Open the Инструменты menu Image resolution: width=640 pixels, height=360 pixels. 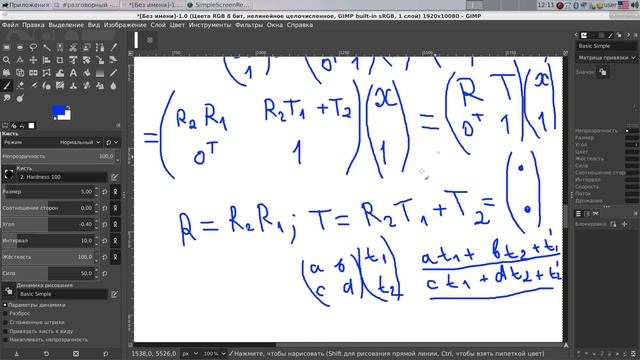(210, 25)
